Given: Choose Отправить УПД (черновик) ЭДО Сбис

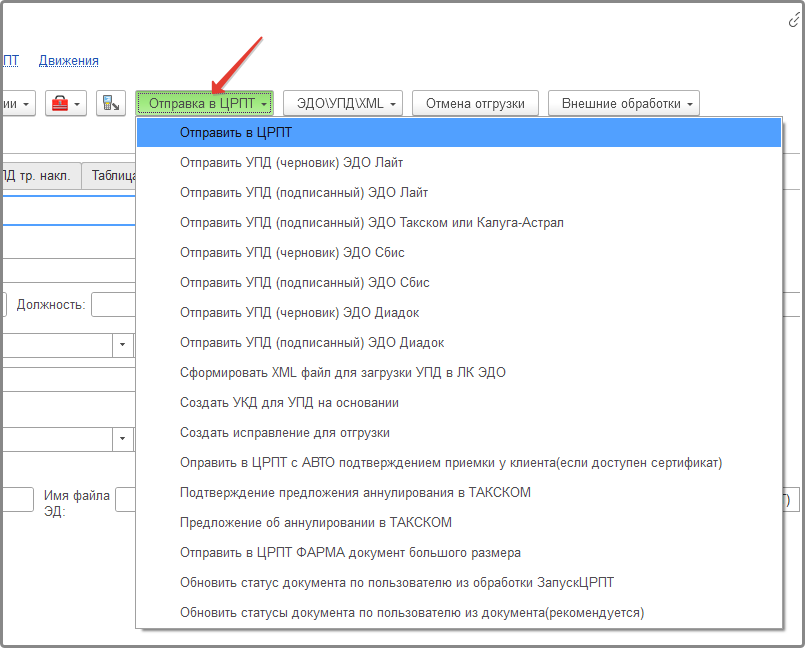Looking at the screenshot, I should tap(459, 253).
